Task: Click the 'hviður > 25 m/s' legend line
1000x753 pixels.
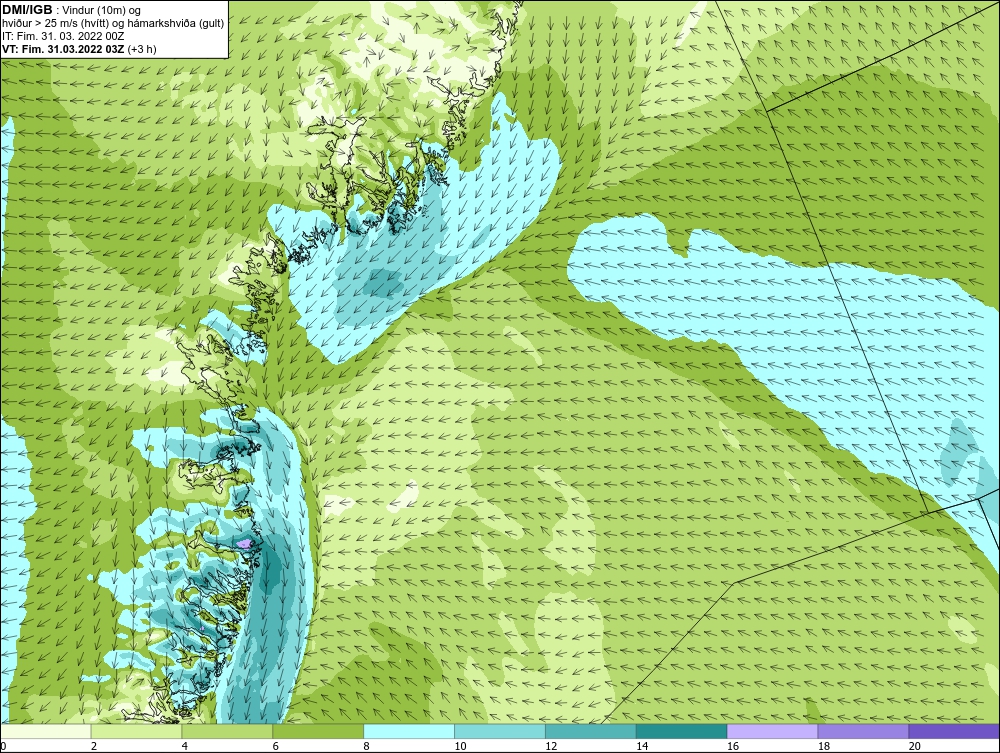Action: (113, 23)
